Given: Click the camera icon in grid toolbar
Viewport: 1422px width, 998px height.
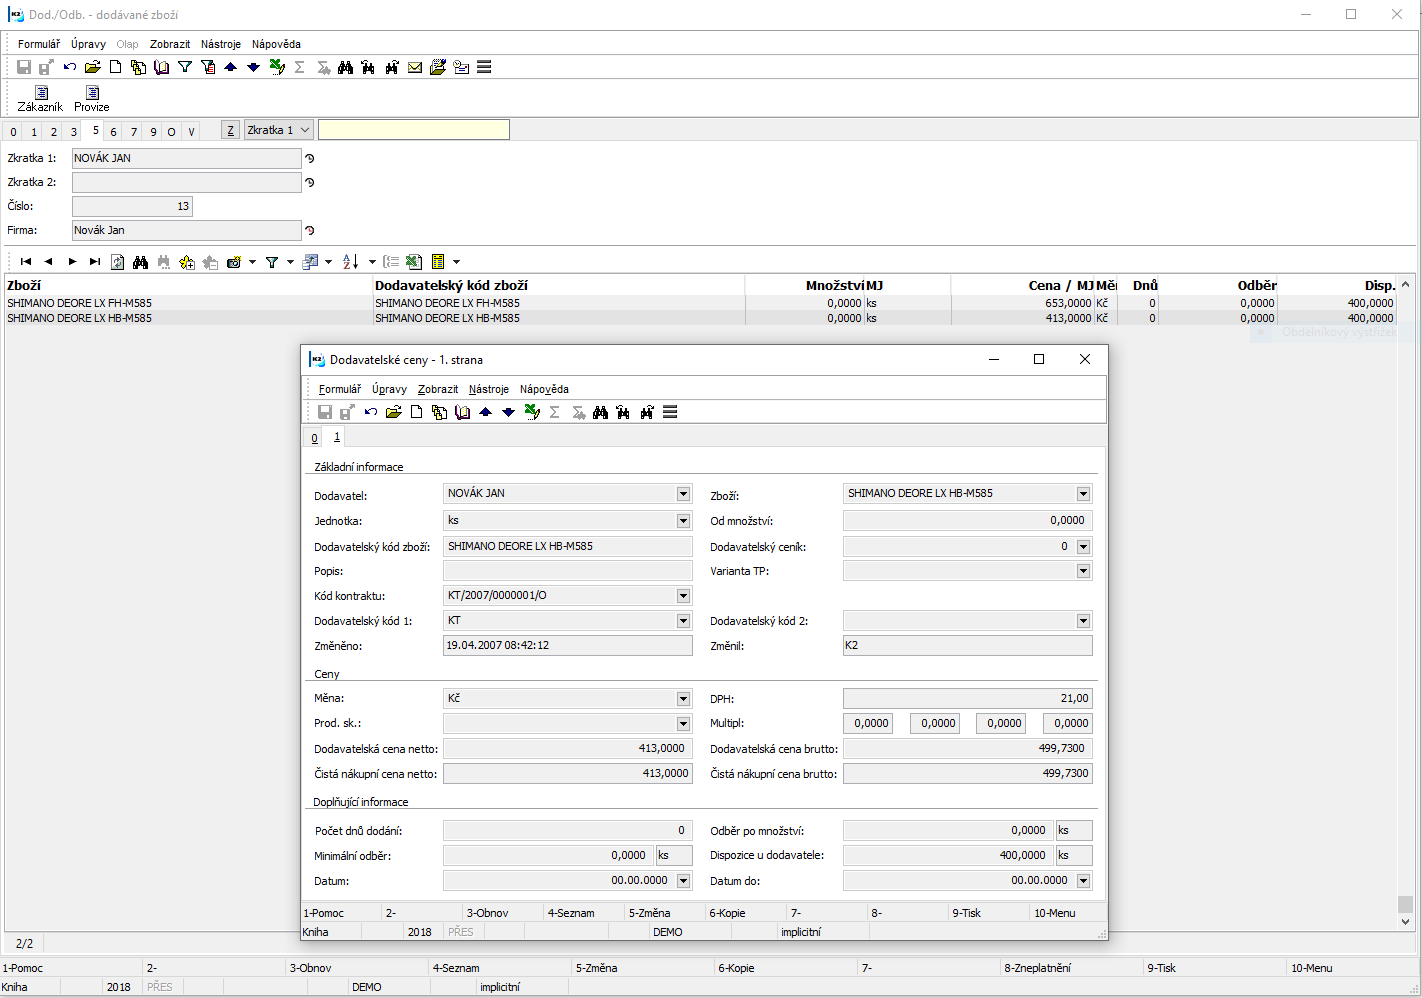Looking at the screenshot, I should [234, 262].
